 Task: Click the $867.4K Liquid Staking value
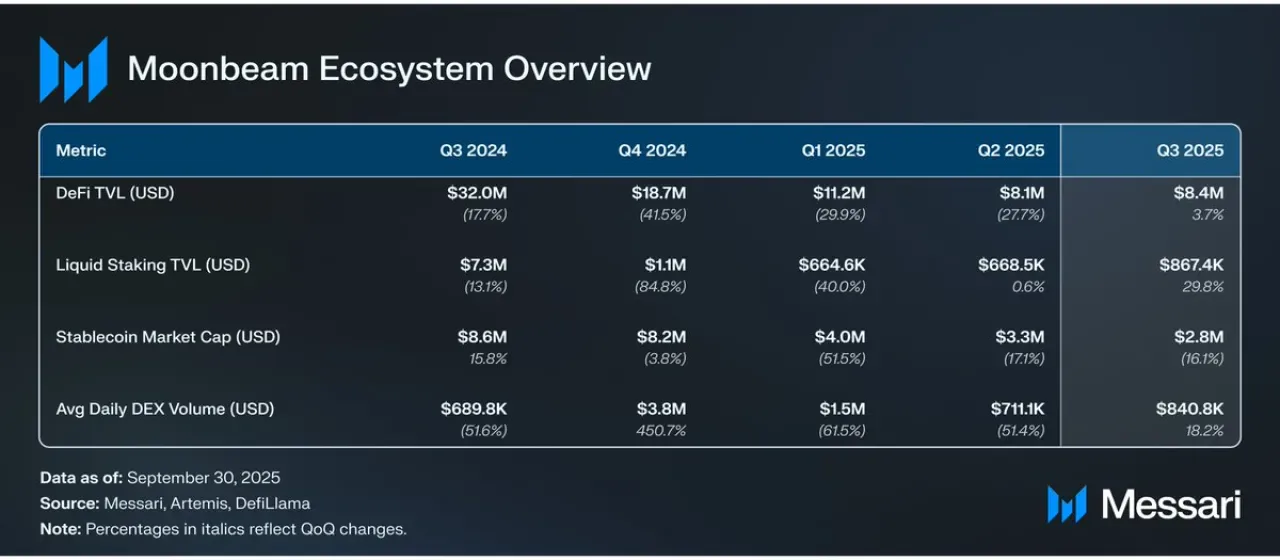[1190, 265]
